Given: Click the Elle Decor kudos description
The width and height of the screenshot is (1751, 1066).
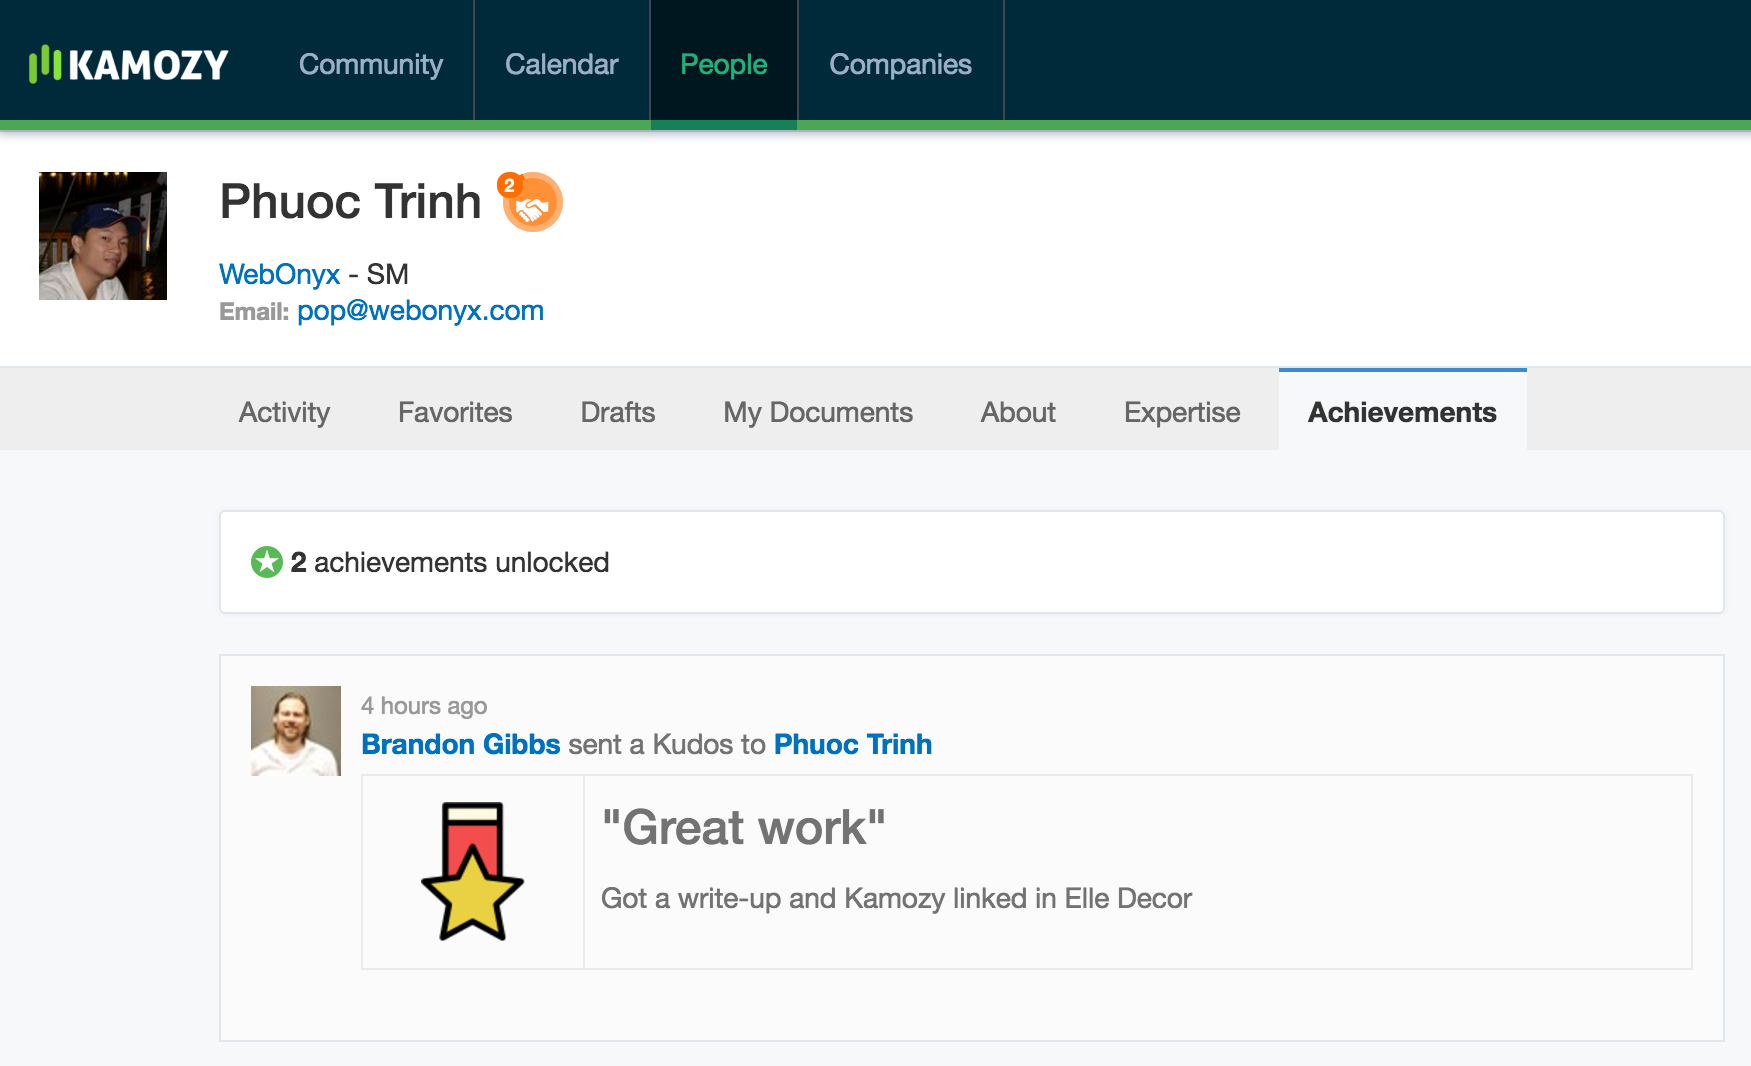Looking at the screenshot, I should (896, 898).
